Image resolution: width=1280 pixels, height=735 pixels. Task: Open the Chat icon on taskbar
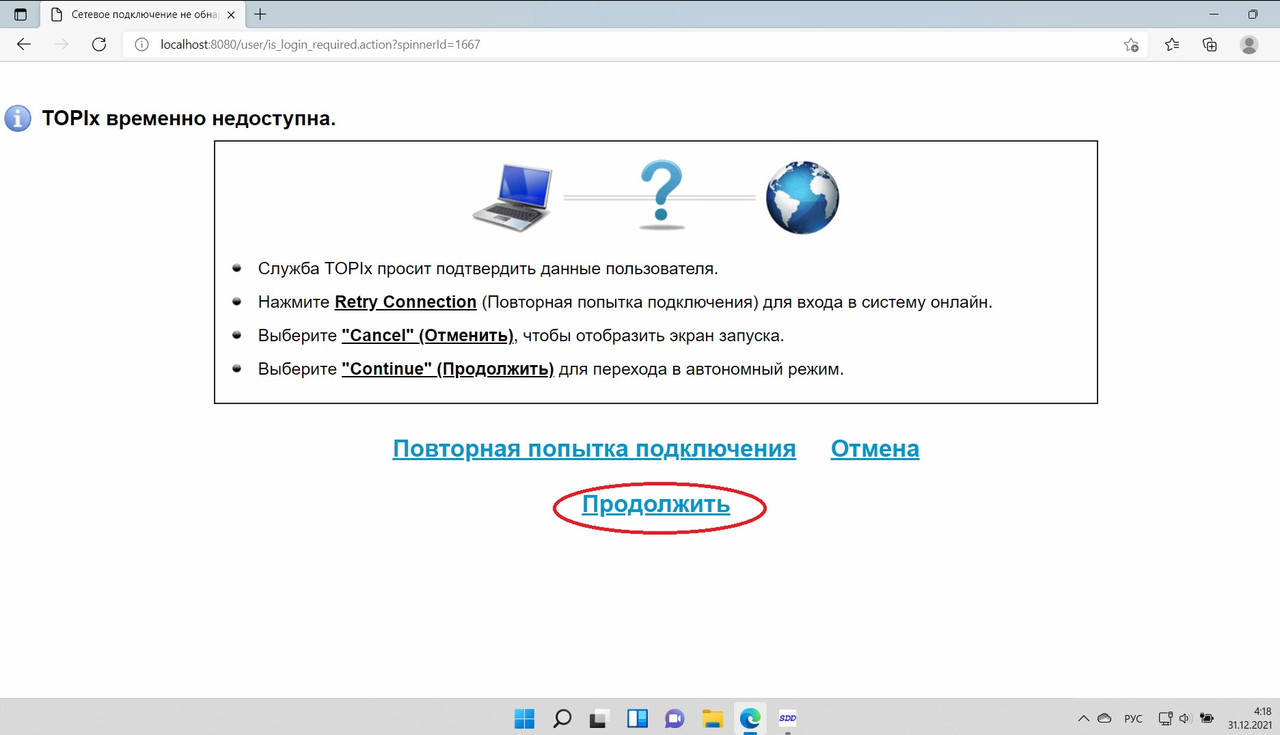pyautogui.click(x=674, y=718)
